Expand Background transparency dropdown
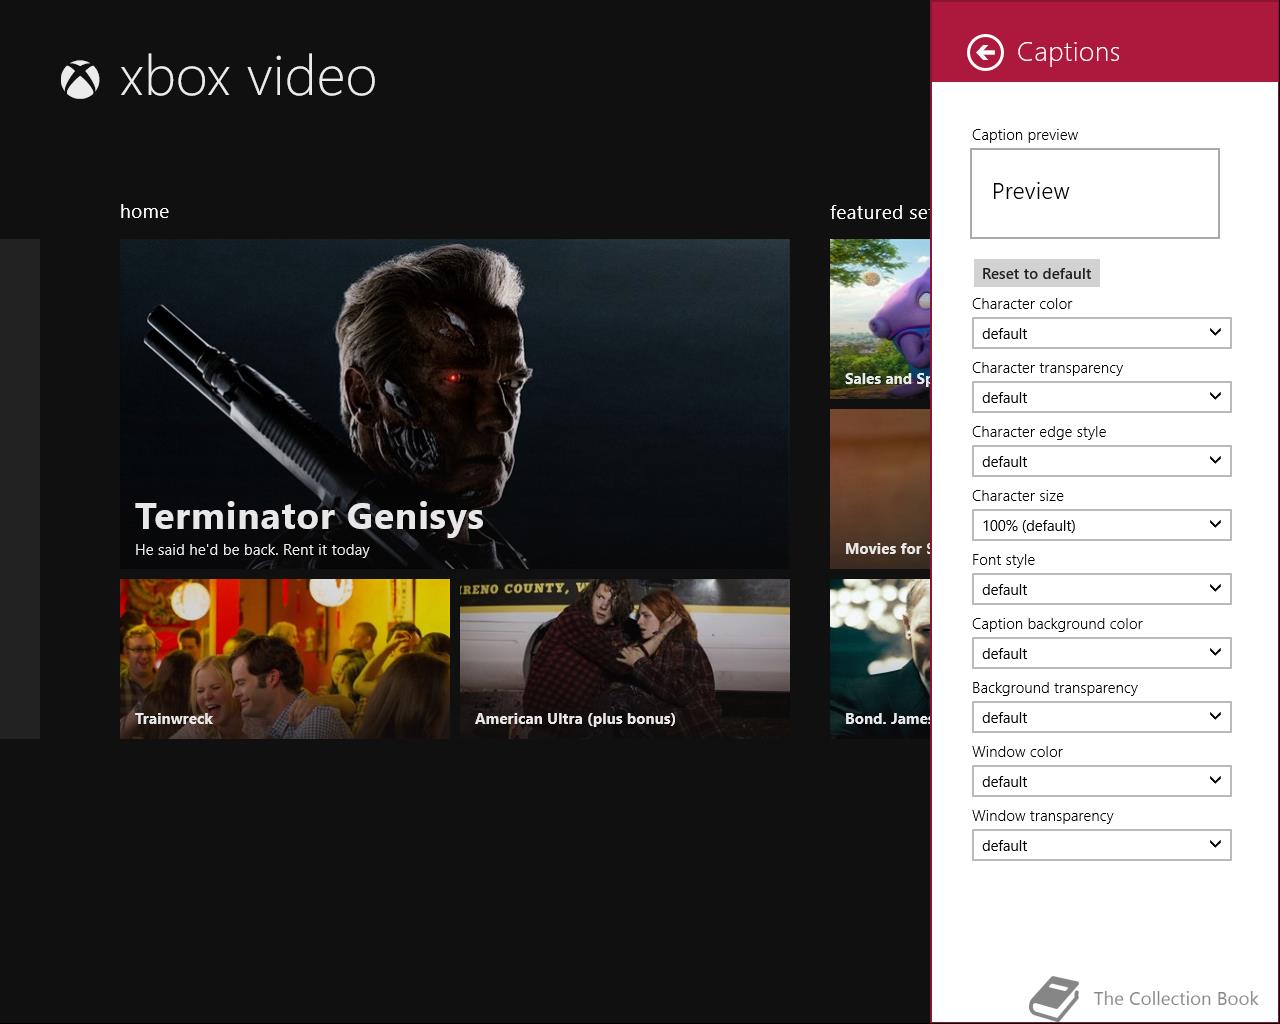 (x=1101, y=717)
